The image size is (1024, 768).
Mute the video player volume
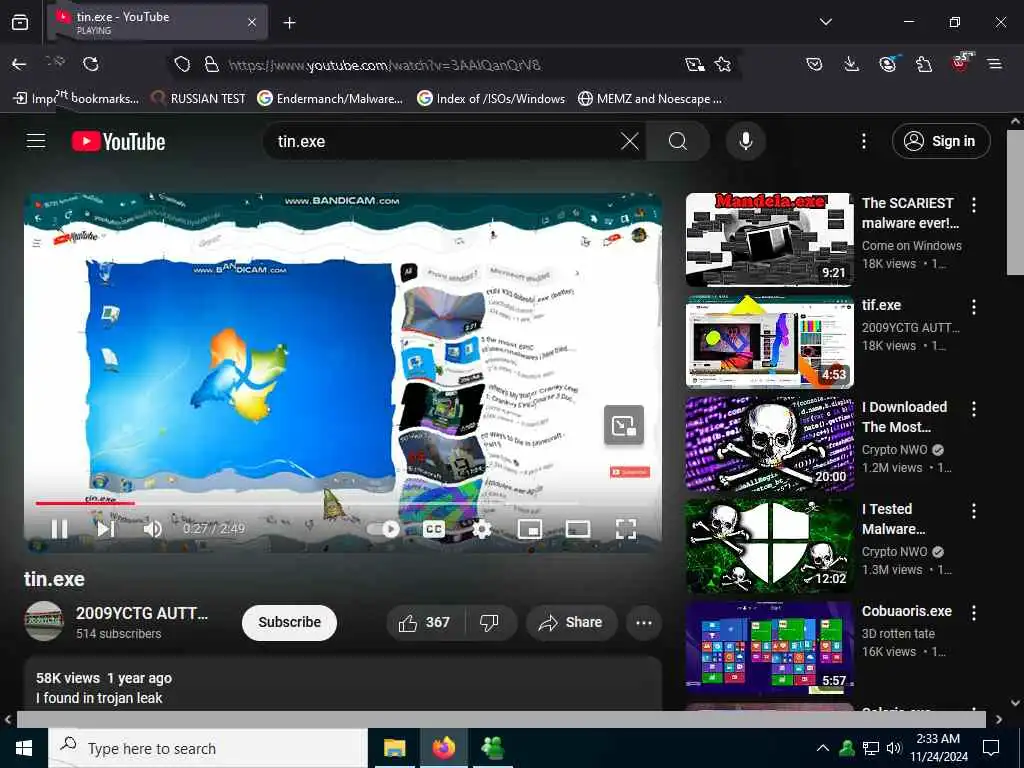[x=152, y=528]
